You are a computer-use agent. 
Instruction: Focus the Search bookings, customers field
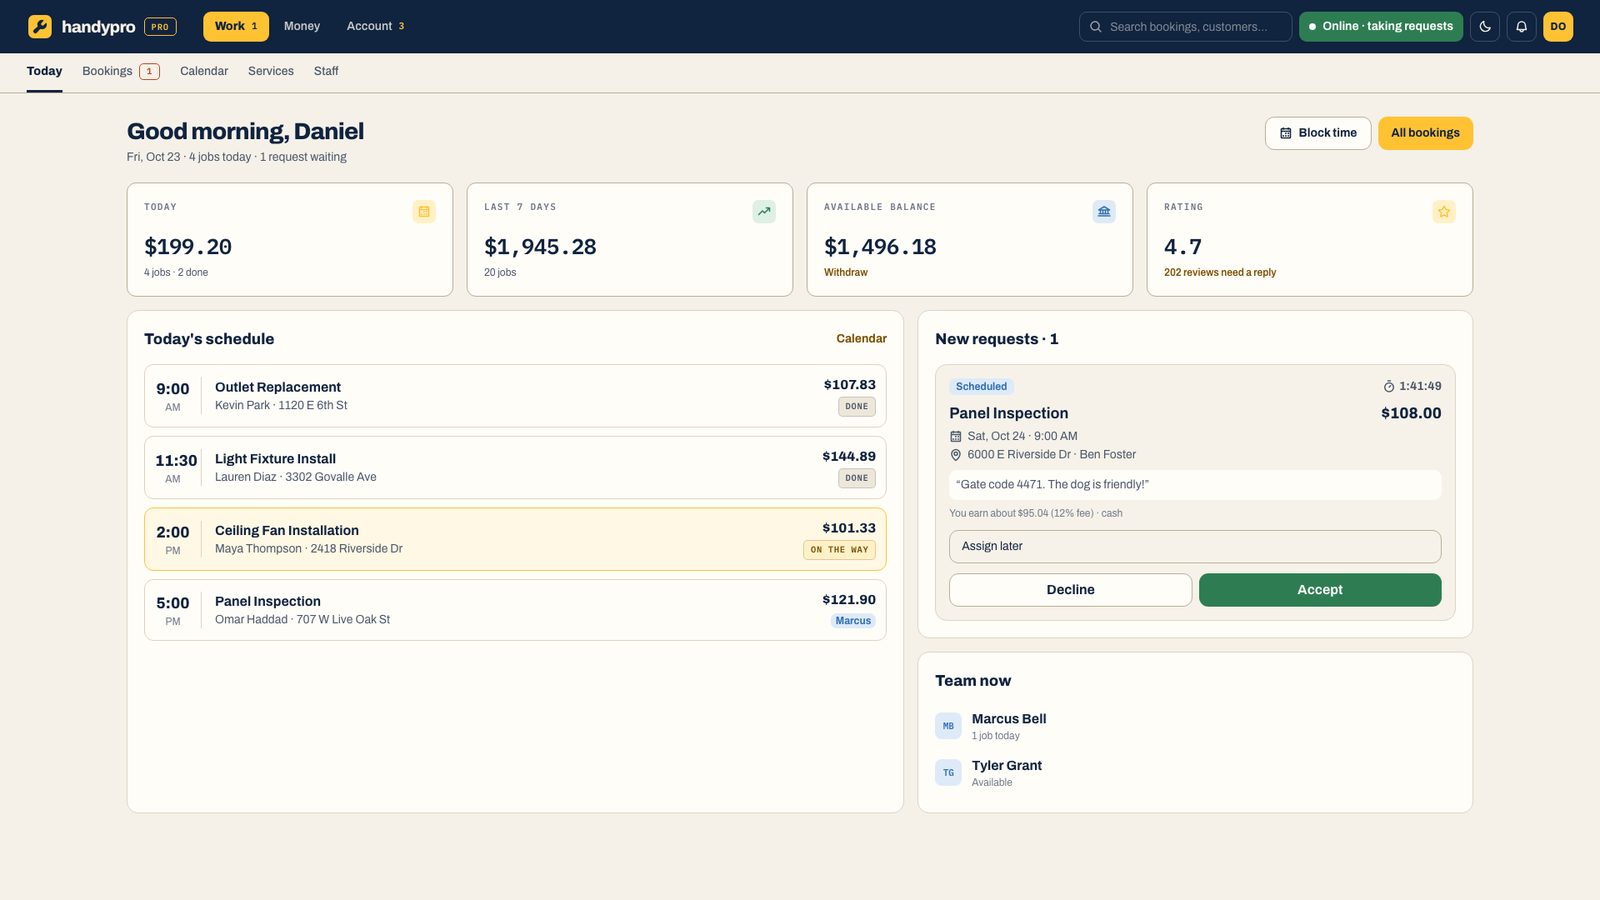(1186, 26)
